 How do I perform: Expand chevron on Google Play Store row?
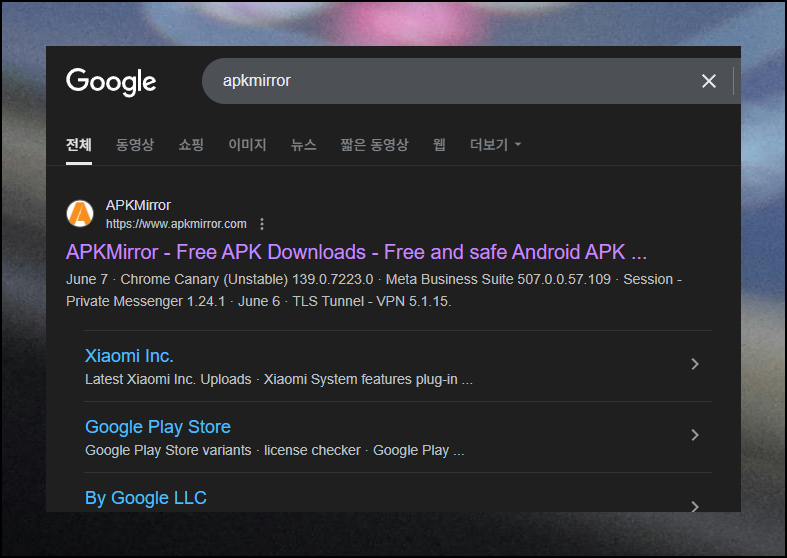[x=695, y=435]
